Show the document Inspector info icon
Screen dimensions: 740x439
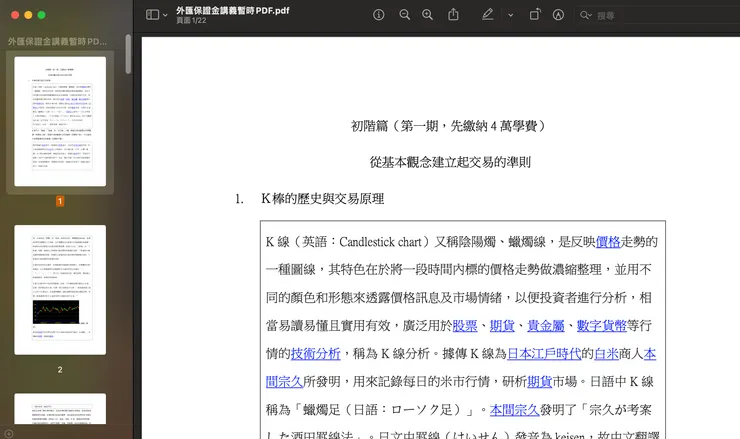pyautogui.click(x=378, y=15)
